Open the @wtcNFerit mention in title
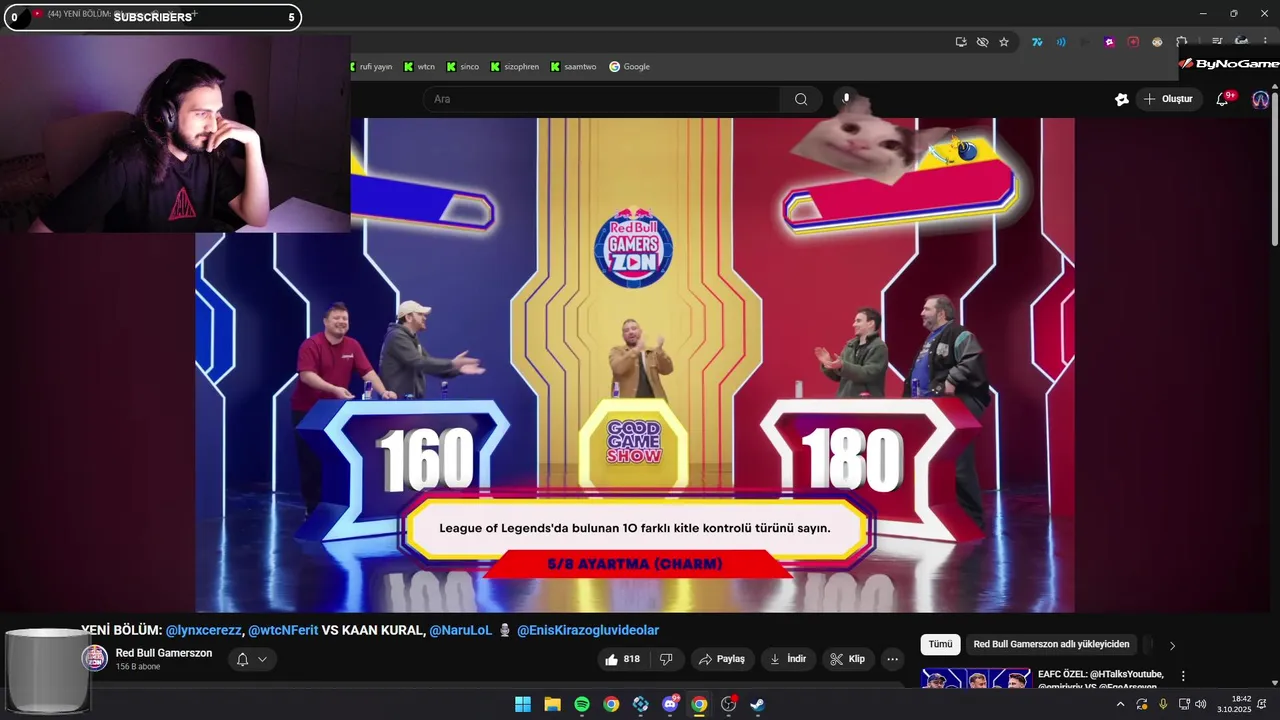This screenshot has width=1280, height=720. (283, 630)
